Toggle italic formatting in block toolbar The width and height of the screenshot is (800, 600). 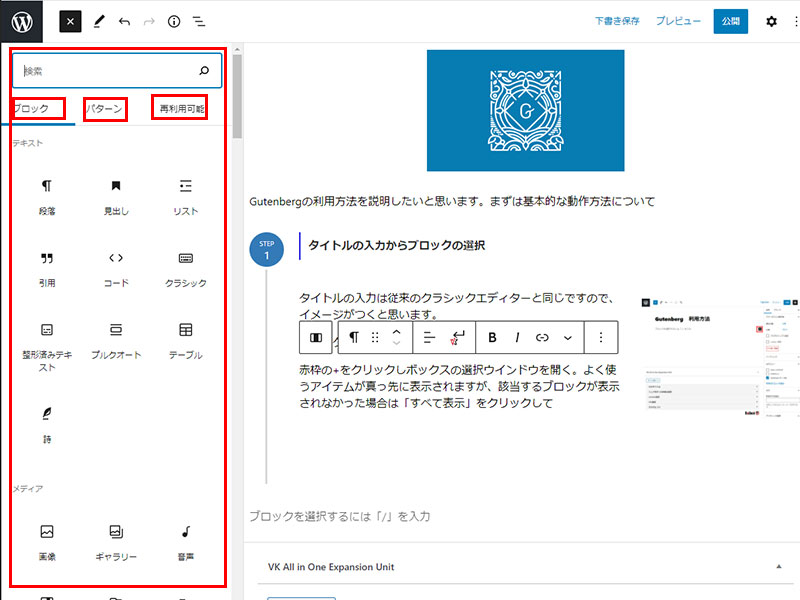(517, 338)
